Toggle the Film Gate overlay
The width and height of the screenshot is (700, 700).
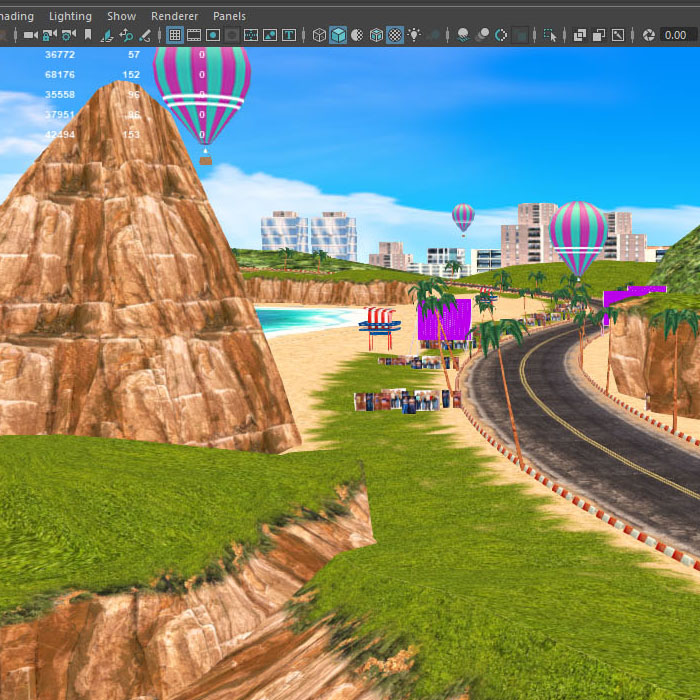pos(194,35)
